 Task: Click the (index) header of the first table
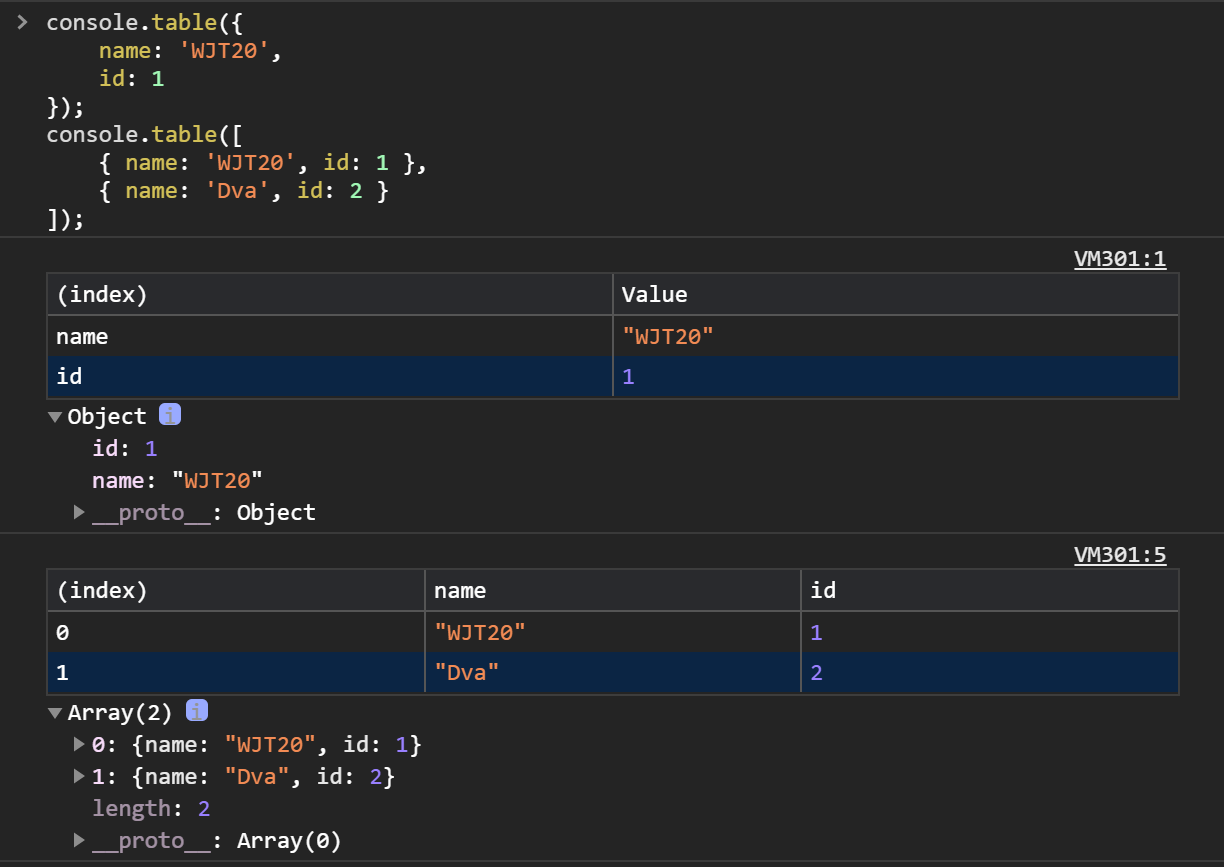click(x=102, y=295)
